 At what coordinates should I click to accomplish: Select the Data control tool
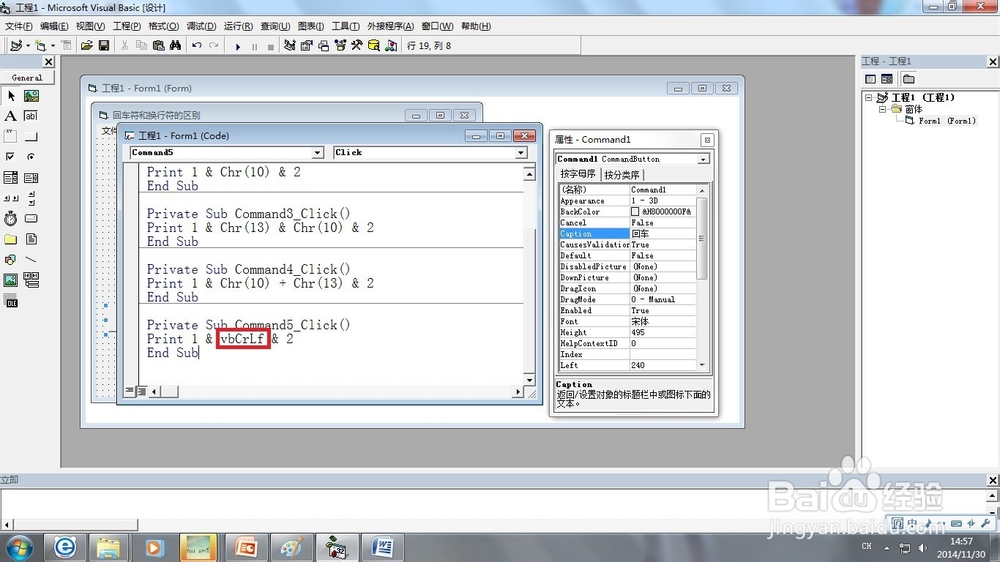click(31, 280)
